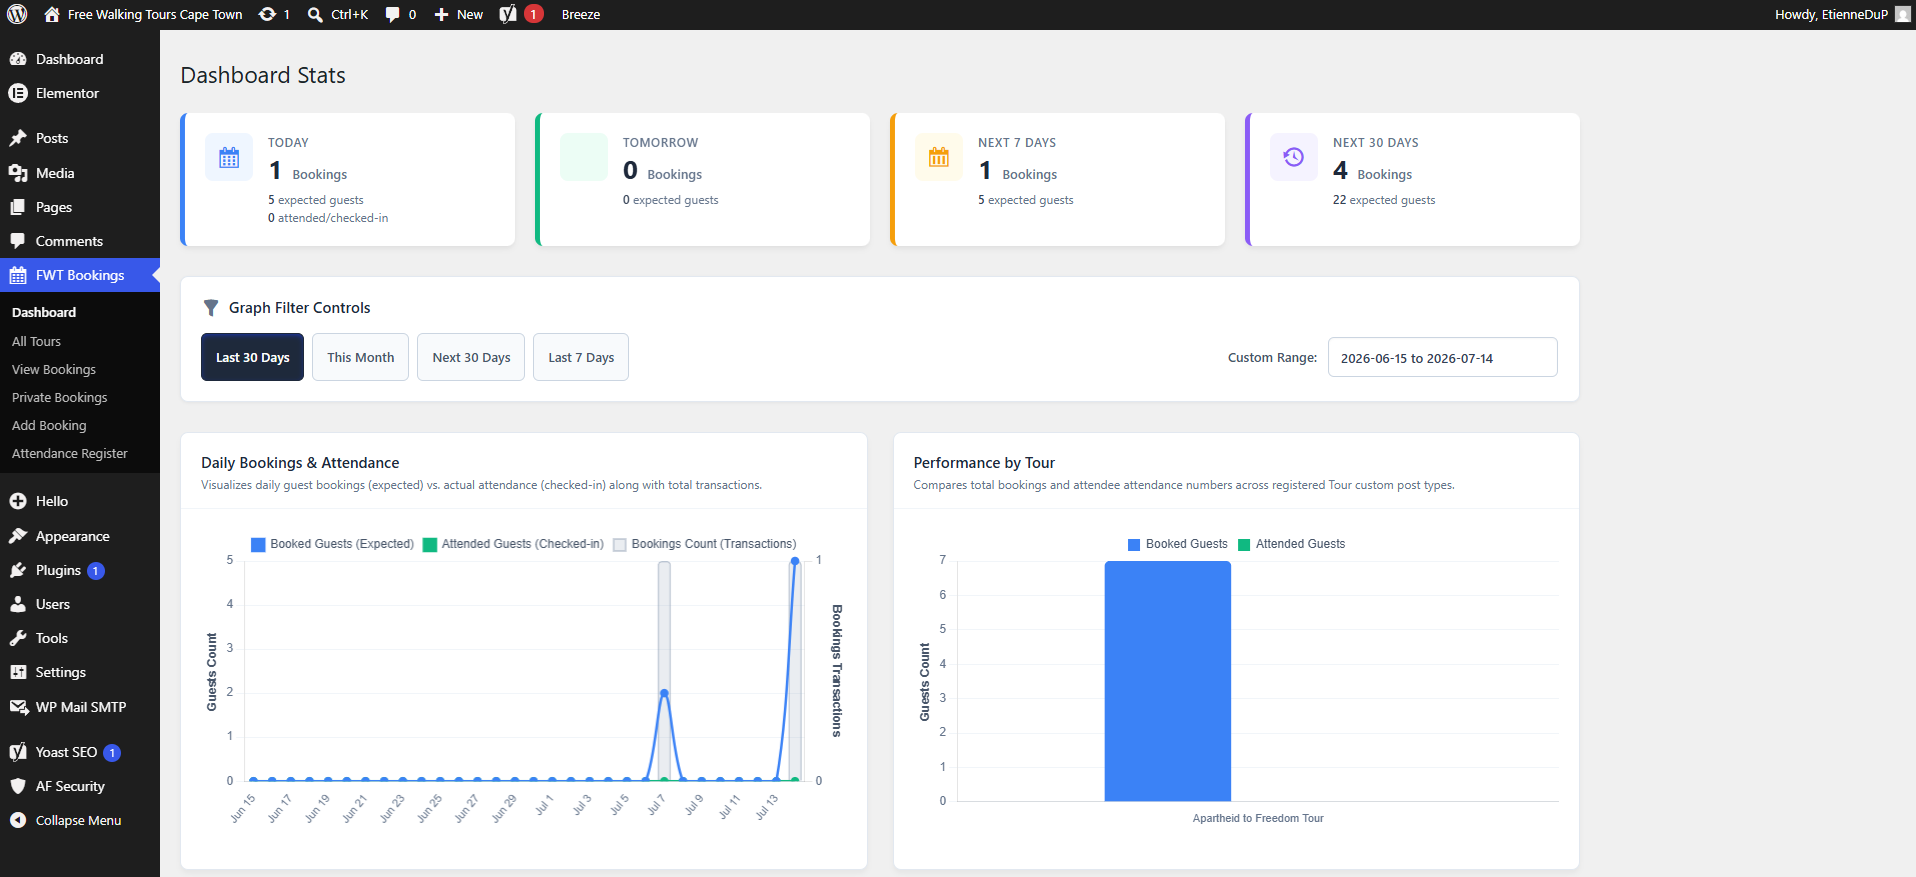Click the Apartheid to Freedom Tour bar

pyautogui.click(x=1168, y=681)
